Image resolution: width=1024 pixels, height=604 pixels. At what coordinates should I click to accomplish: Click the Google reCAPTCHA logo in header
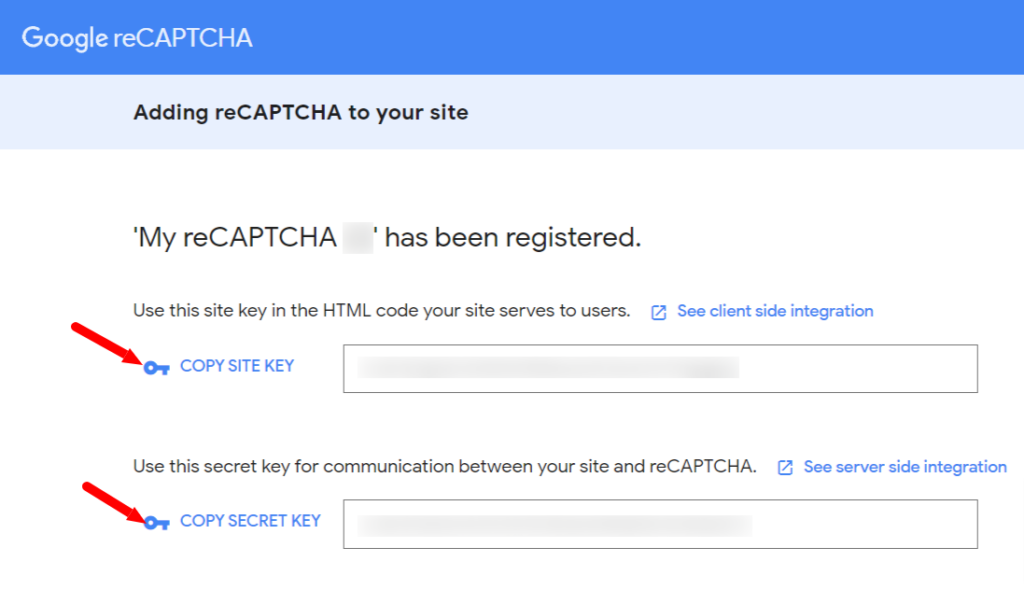click(137, 38)
